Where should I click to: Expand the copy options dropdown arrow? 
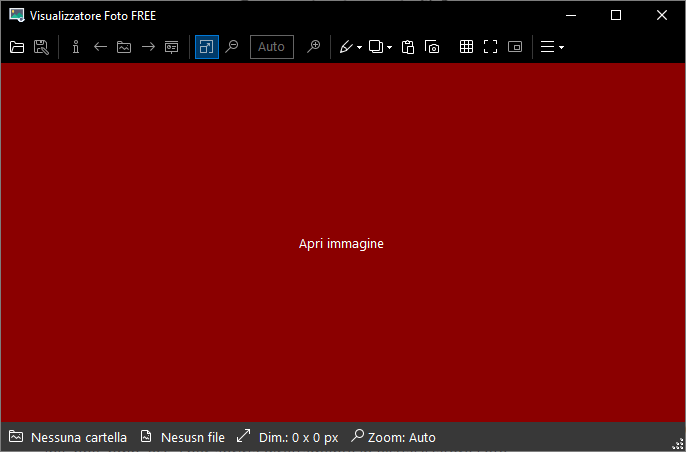(x=389, y=47)
